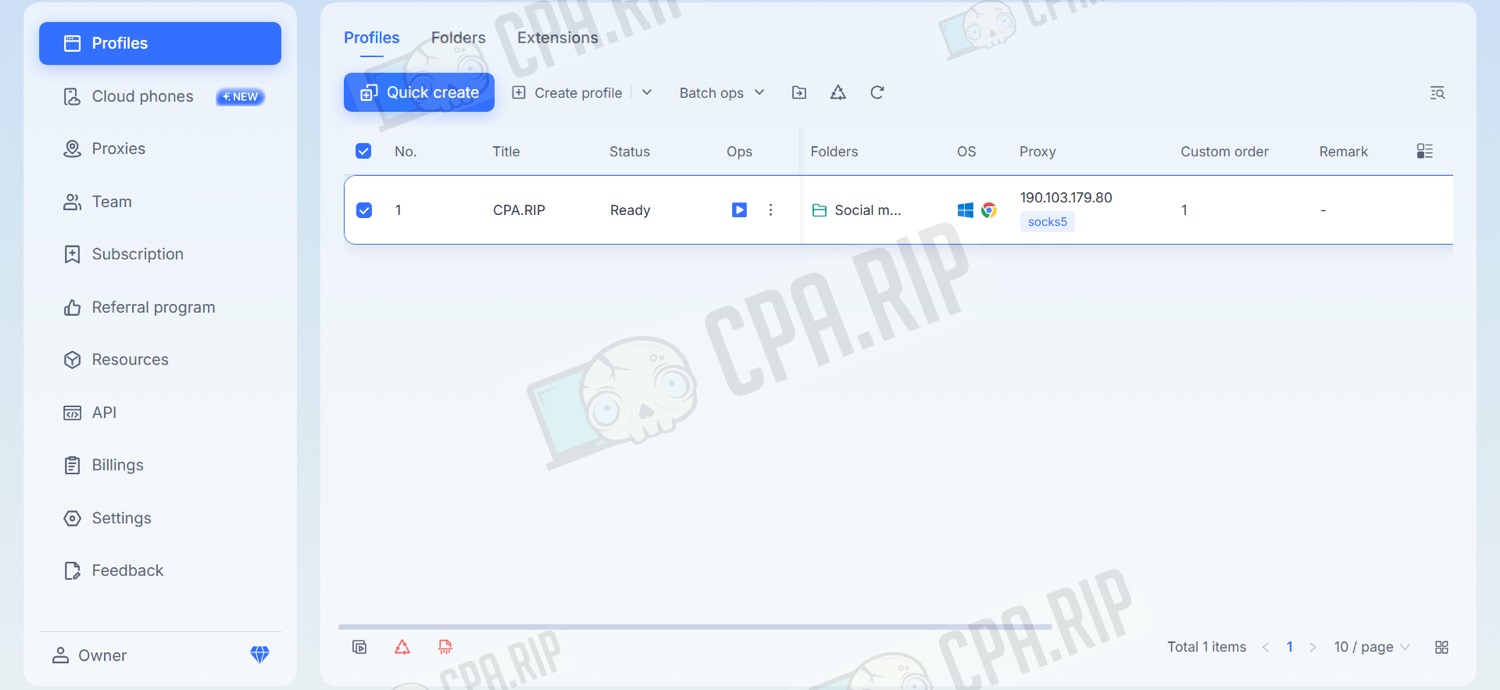The height and width of the screenshot is (690, 1500).
Task: Open the Batch ops dropdown
Action: (721, 93)
